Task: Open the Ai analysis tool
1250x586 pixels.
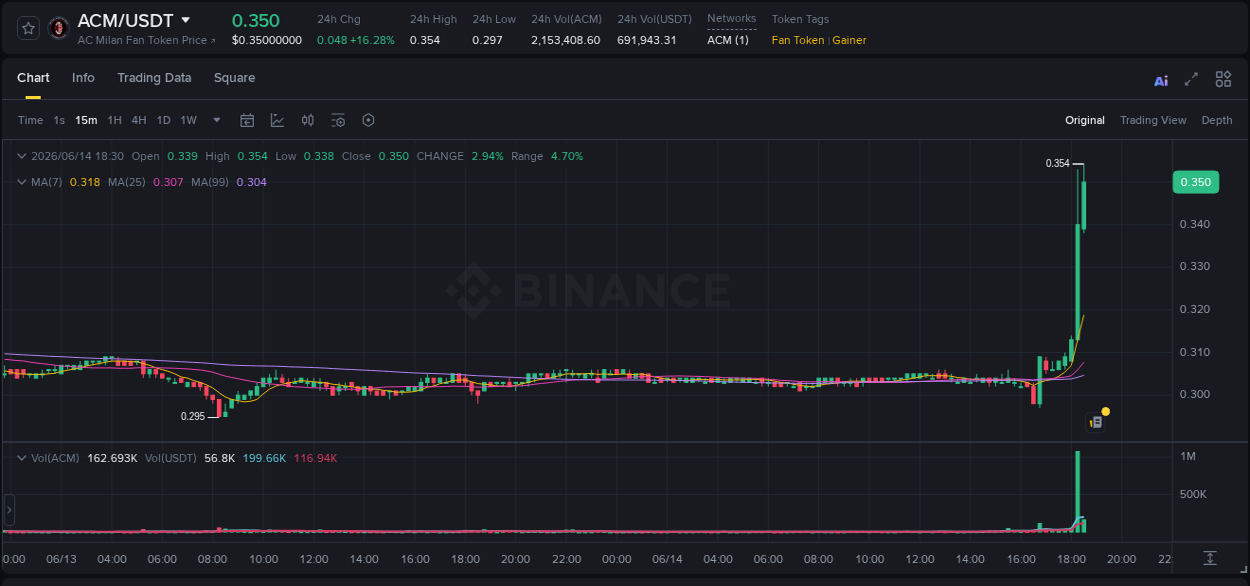Action: [1161, 80]
